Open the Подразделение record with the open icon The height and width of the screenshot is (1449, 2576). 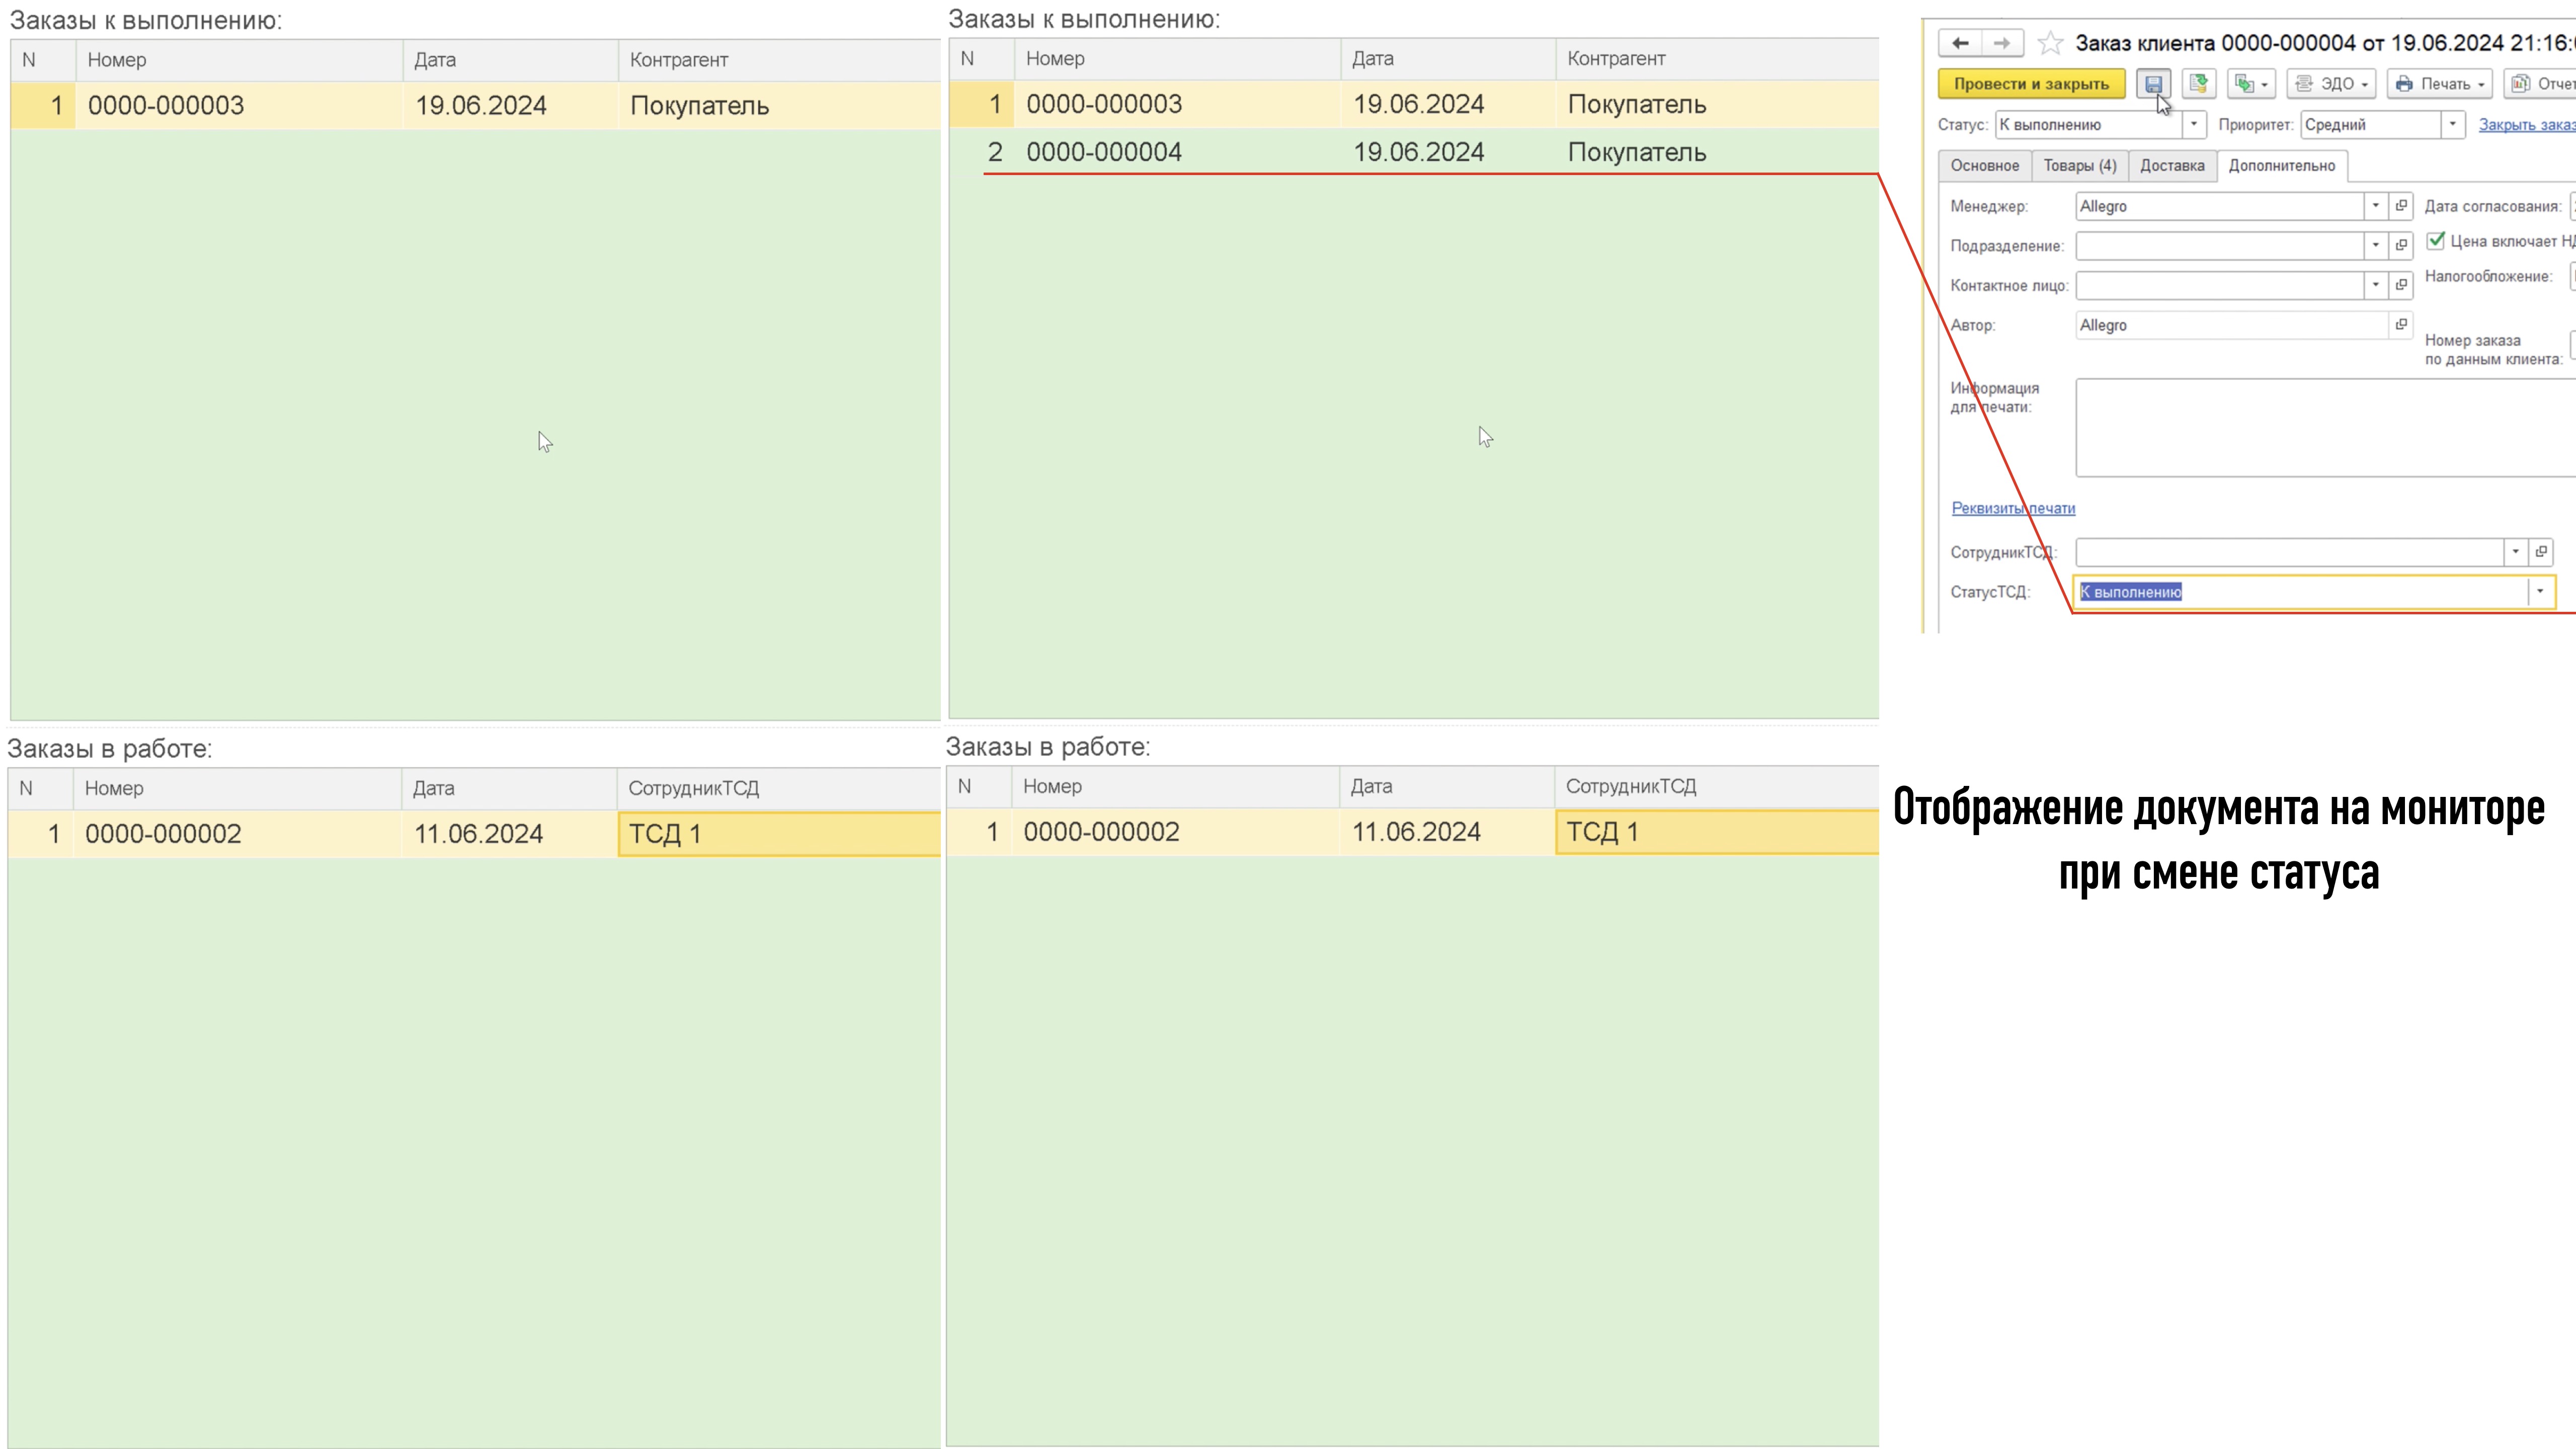2401,246
